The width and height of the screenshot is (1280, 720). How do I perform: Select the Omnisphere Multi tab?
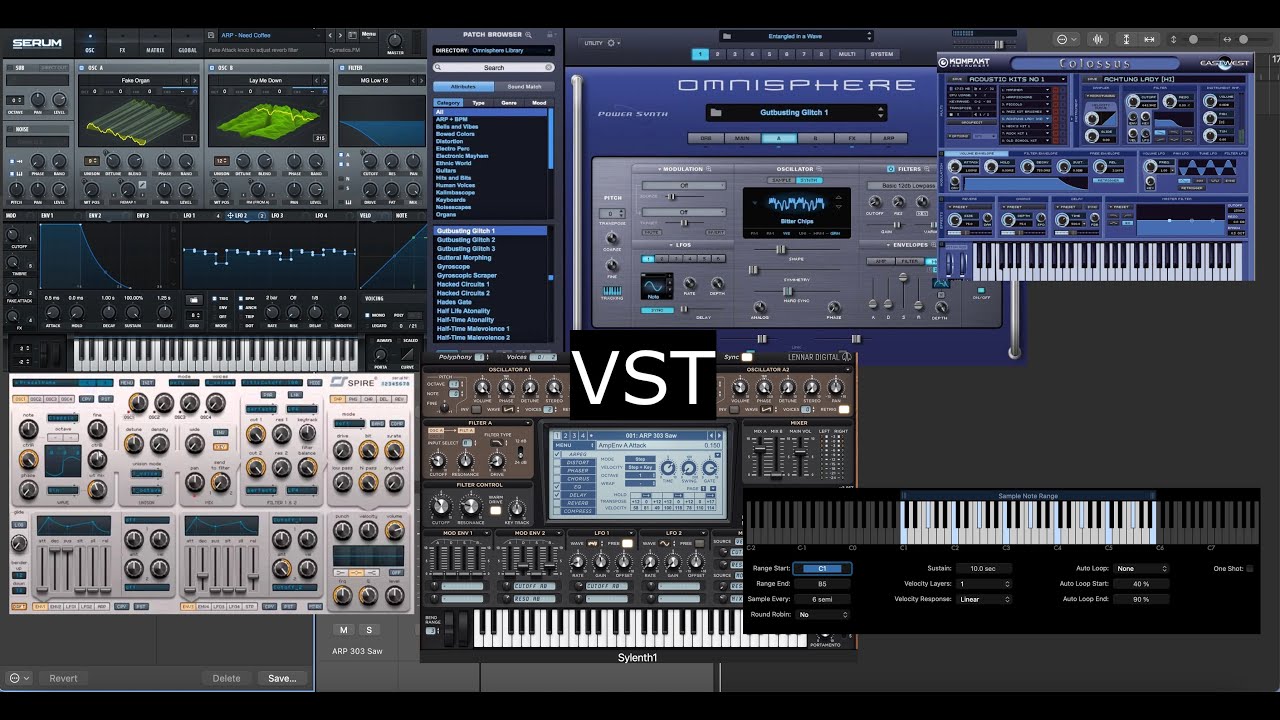tap(847, 54)
